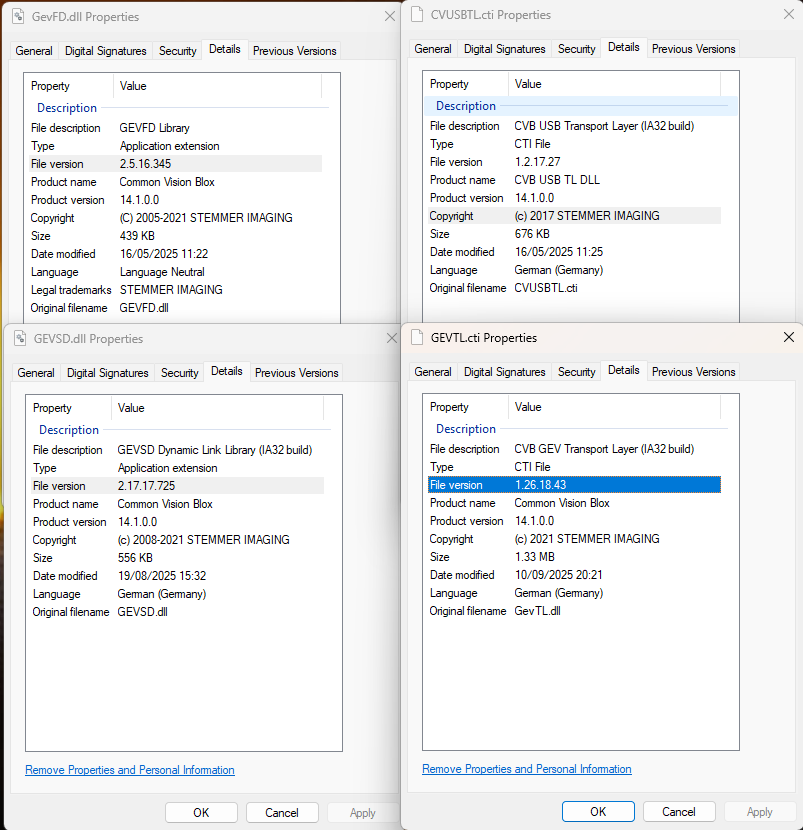Image resolution: width=803 pixels, height=830 pixels.
Task: Open Remove Properties link in GEVSD.dll window
Action: [130, 770]
